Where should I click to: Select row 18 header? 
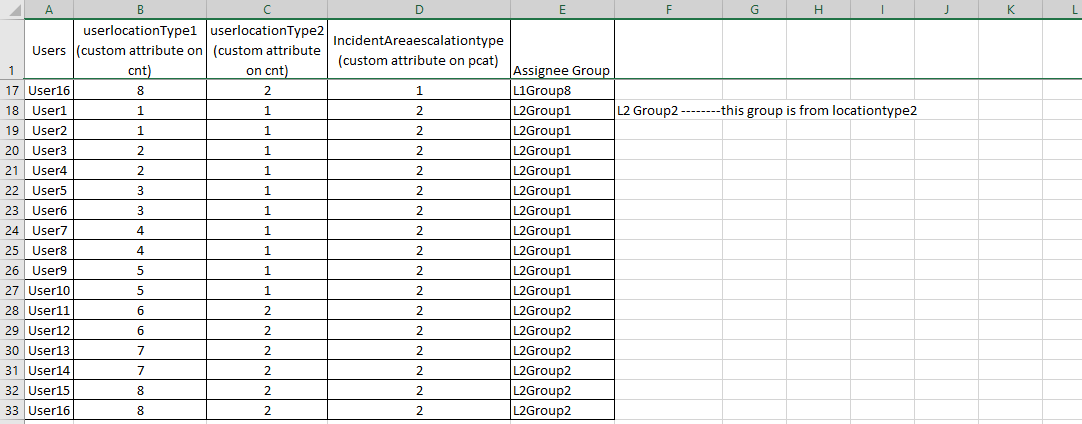12,110
